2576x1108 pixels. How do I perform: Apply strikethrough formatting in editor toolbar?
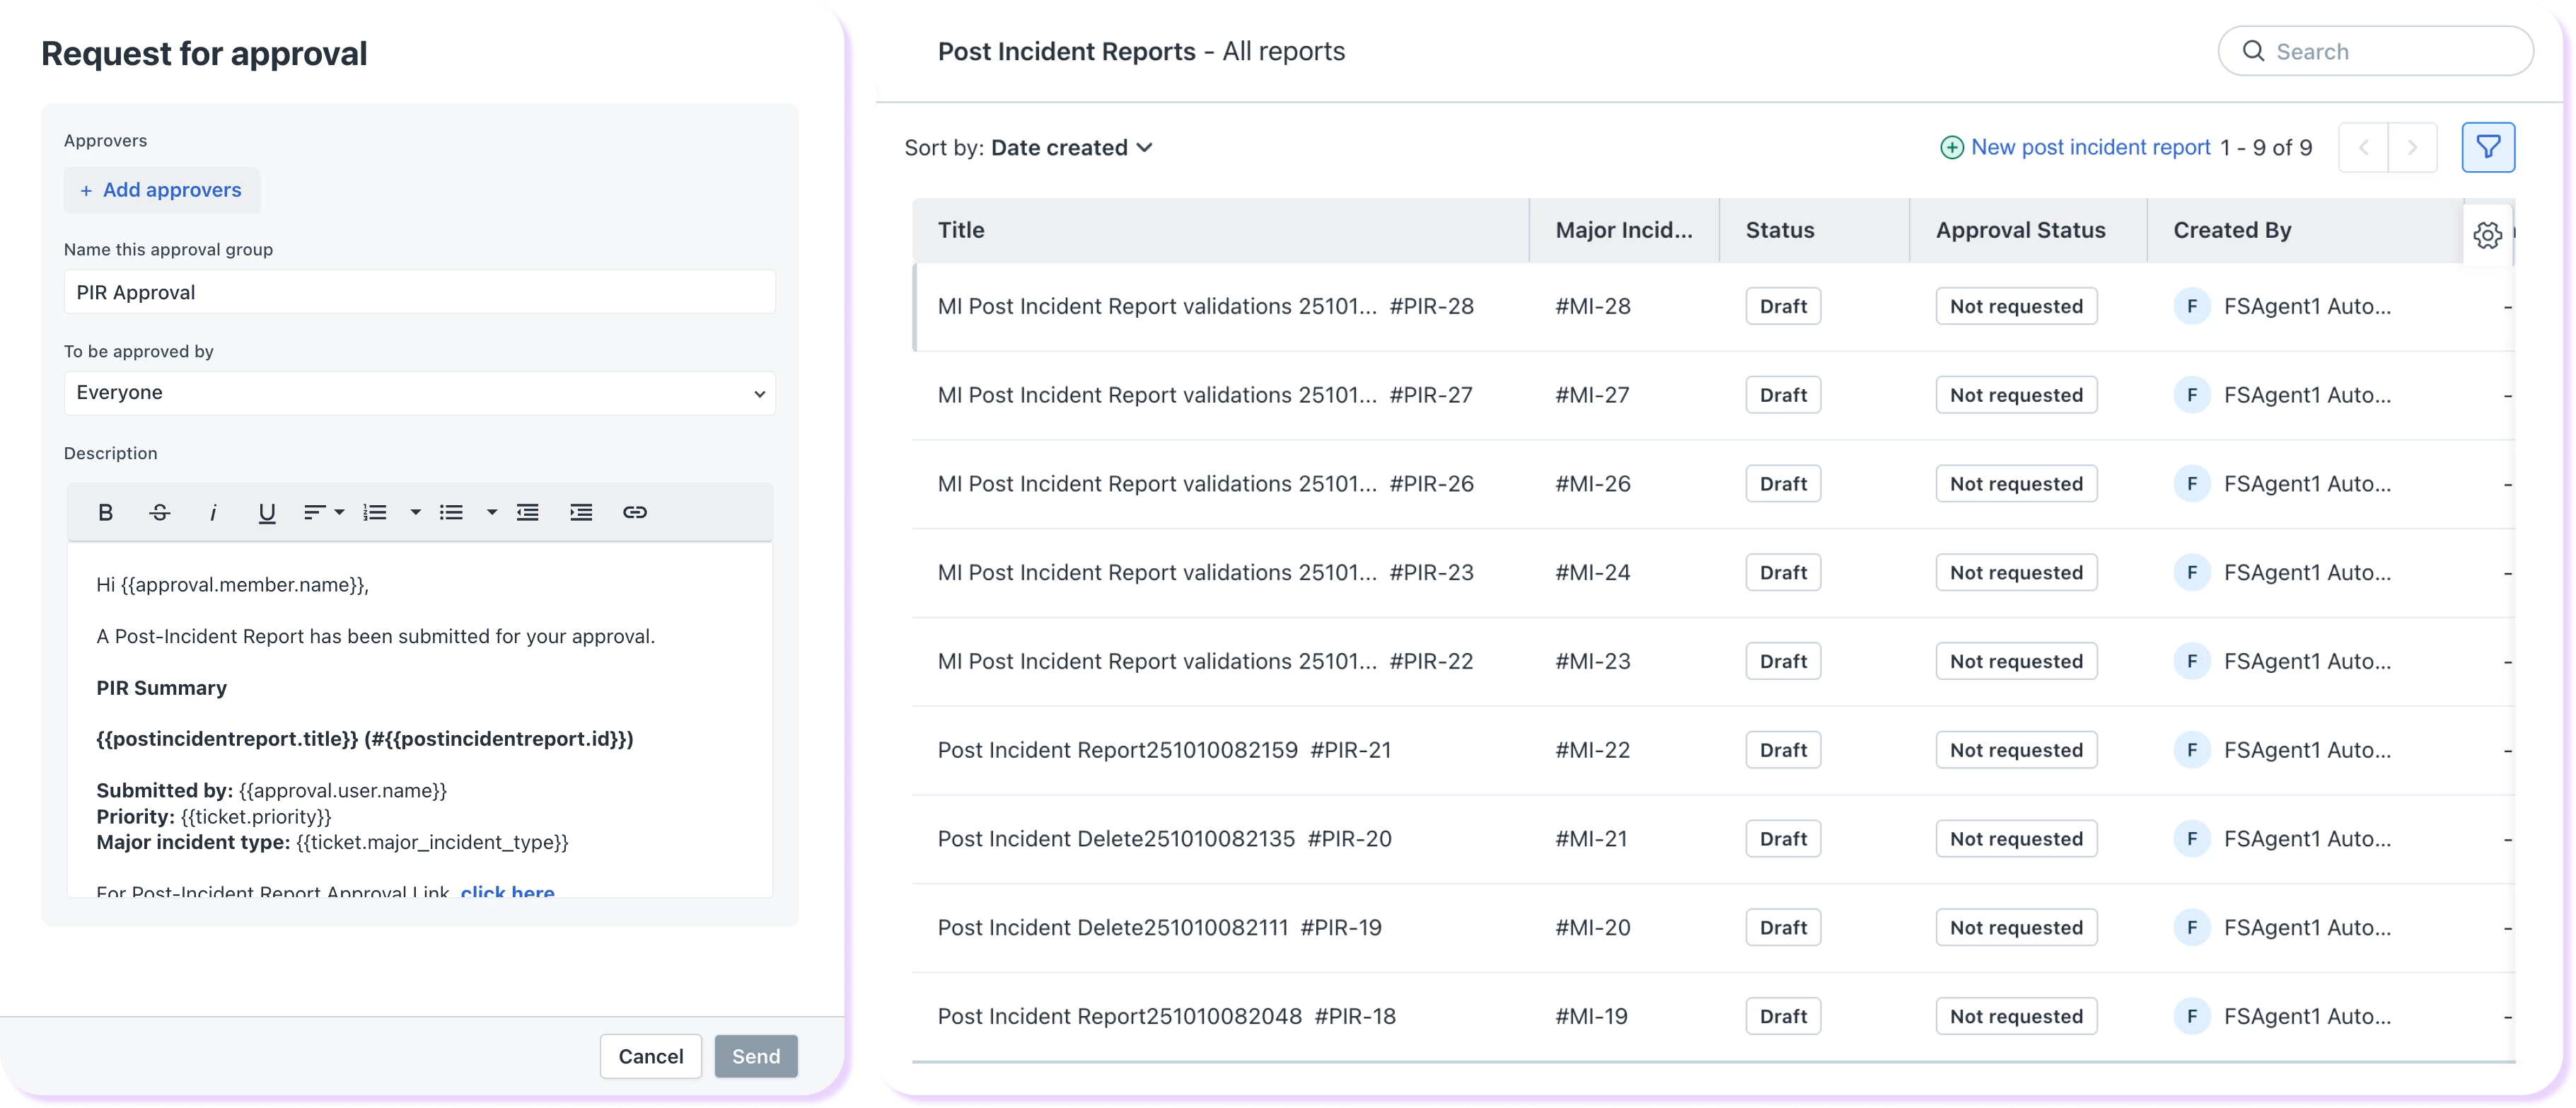click(159, 513)
